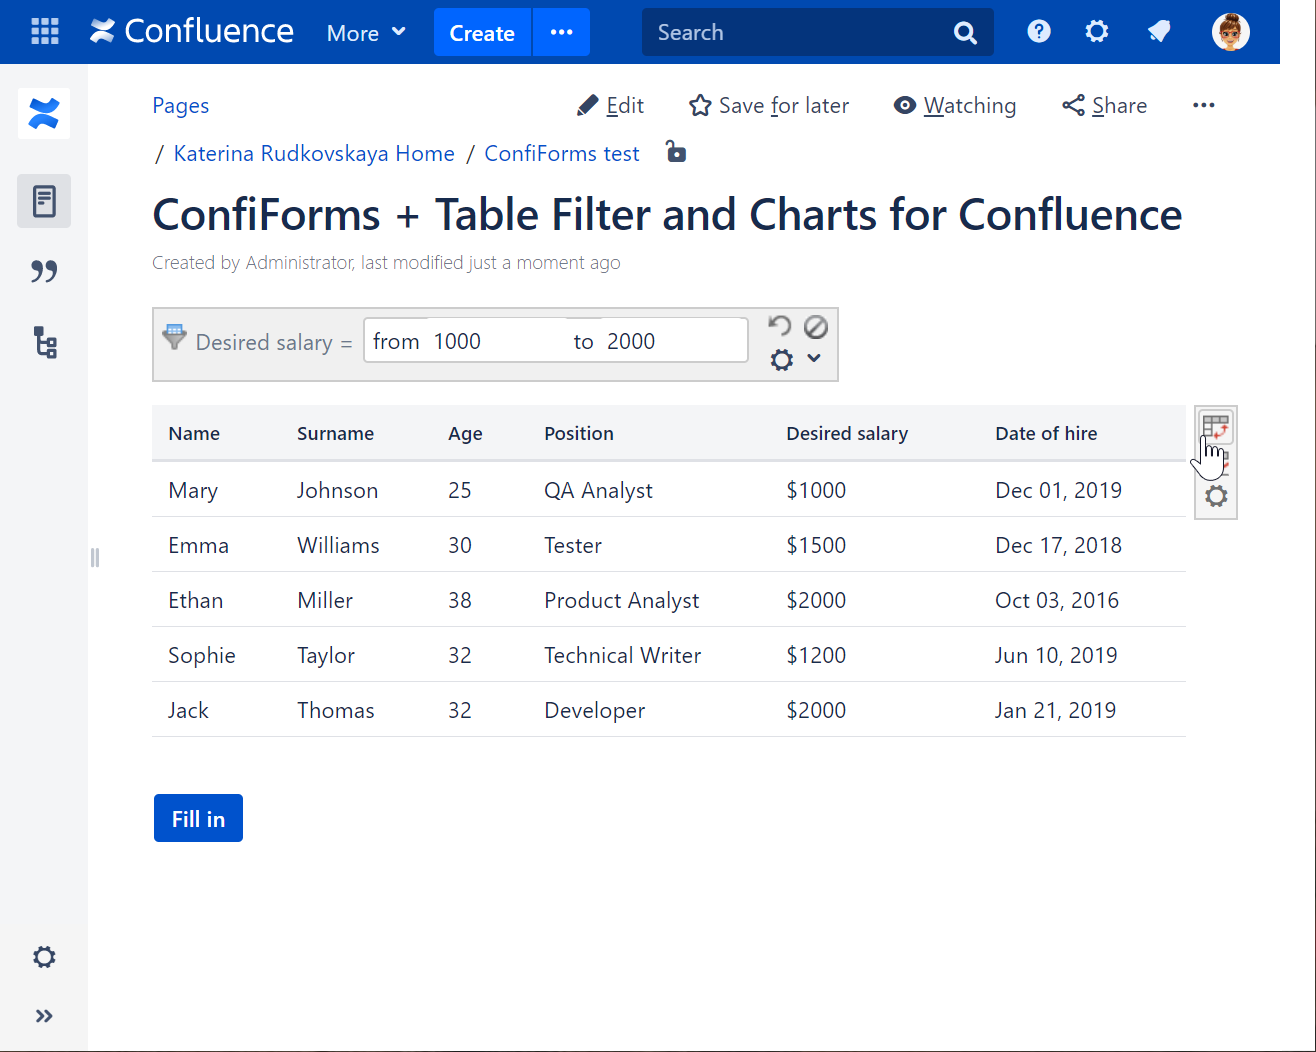Open the More navigation dropdown
Screen dimensions: 1316x1052
(364, 32)
